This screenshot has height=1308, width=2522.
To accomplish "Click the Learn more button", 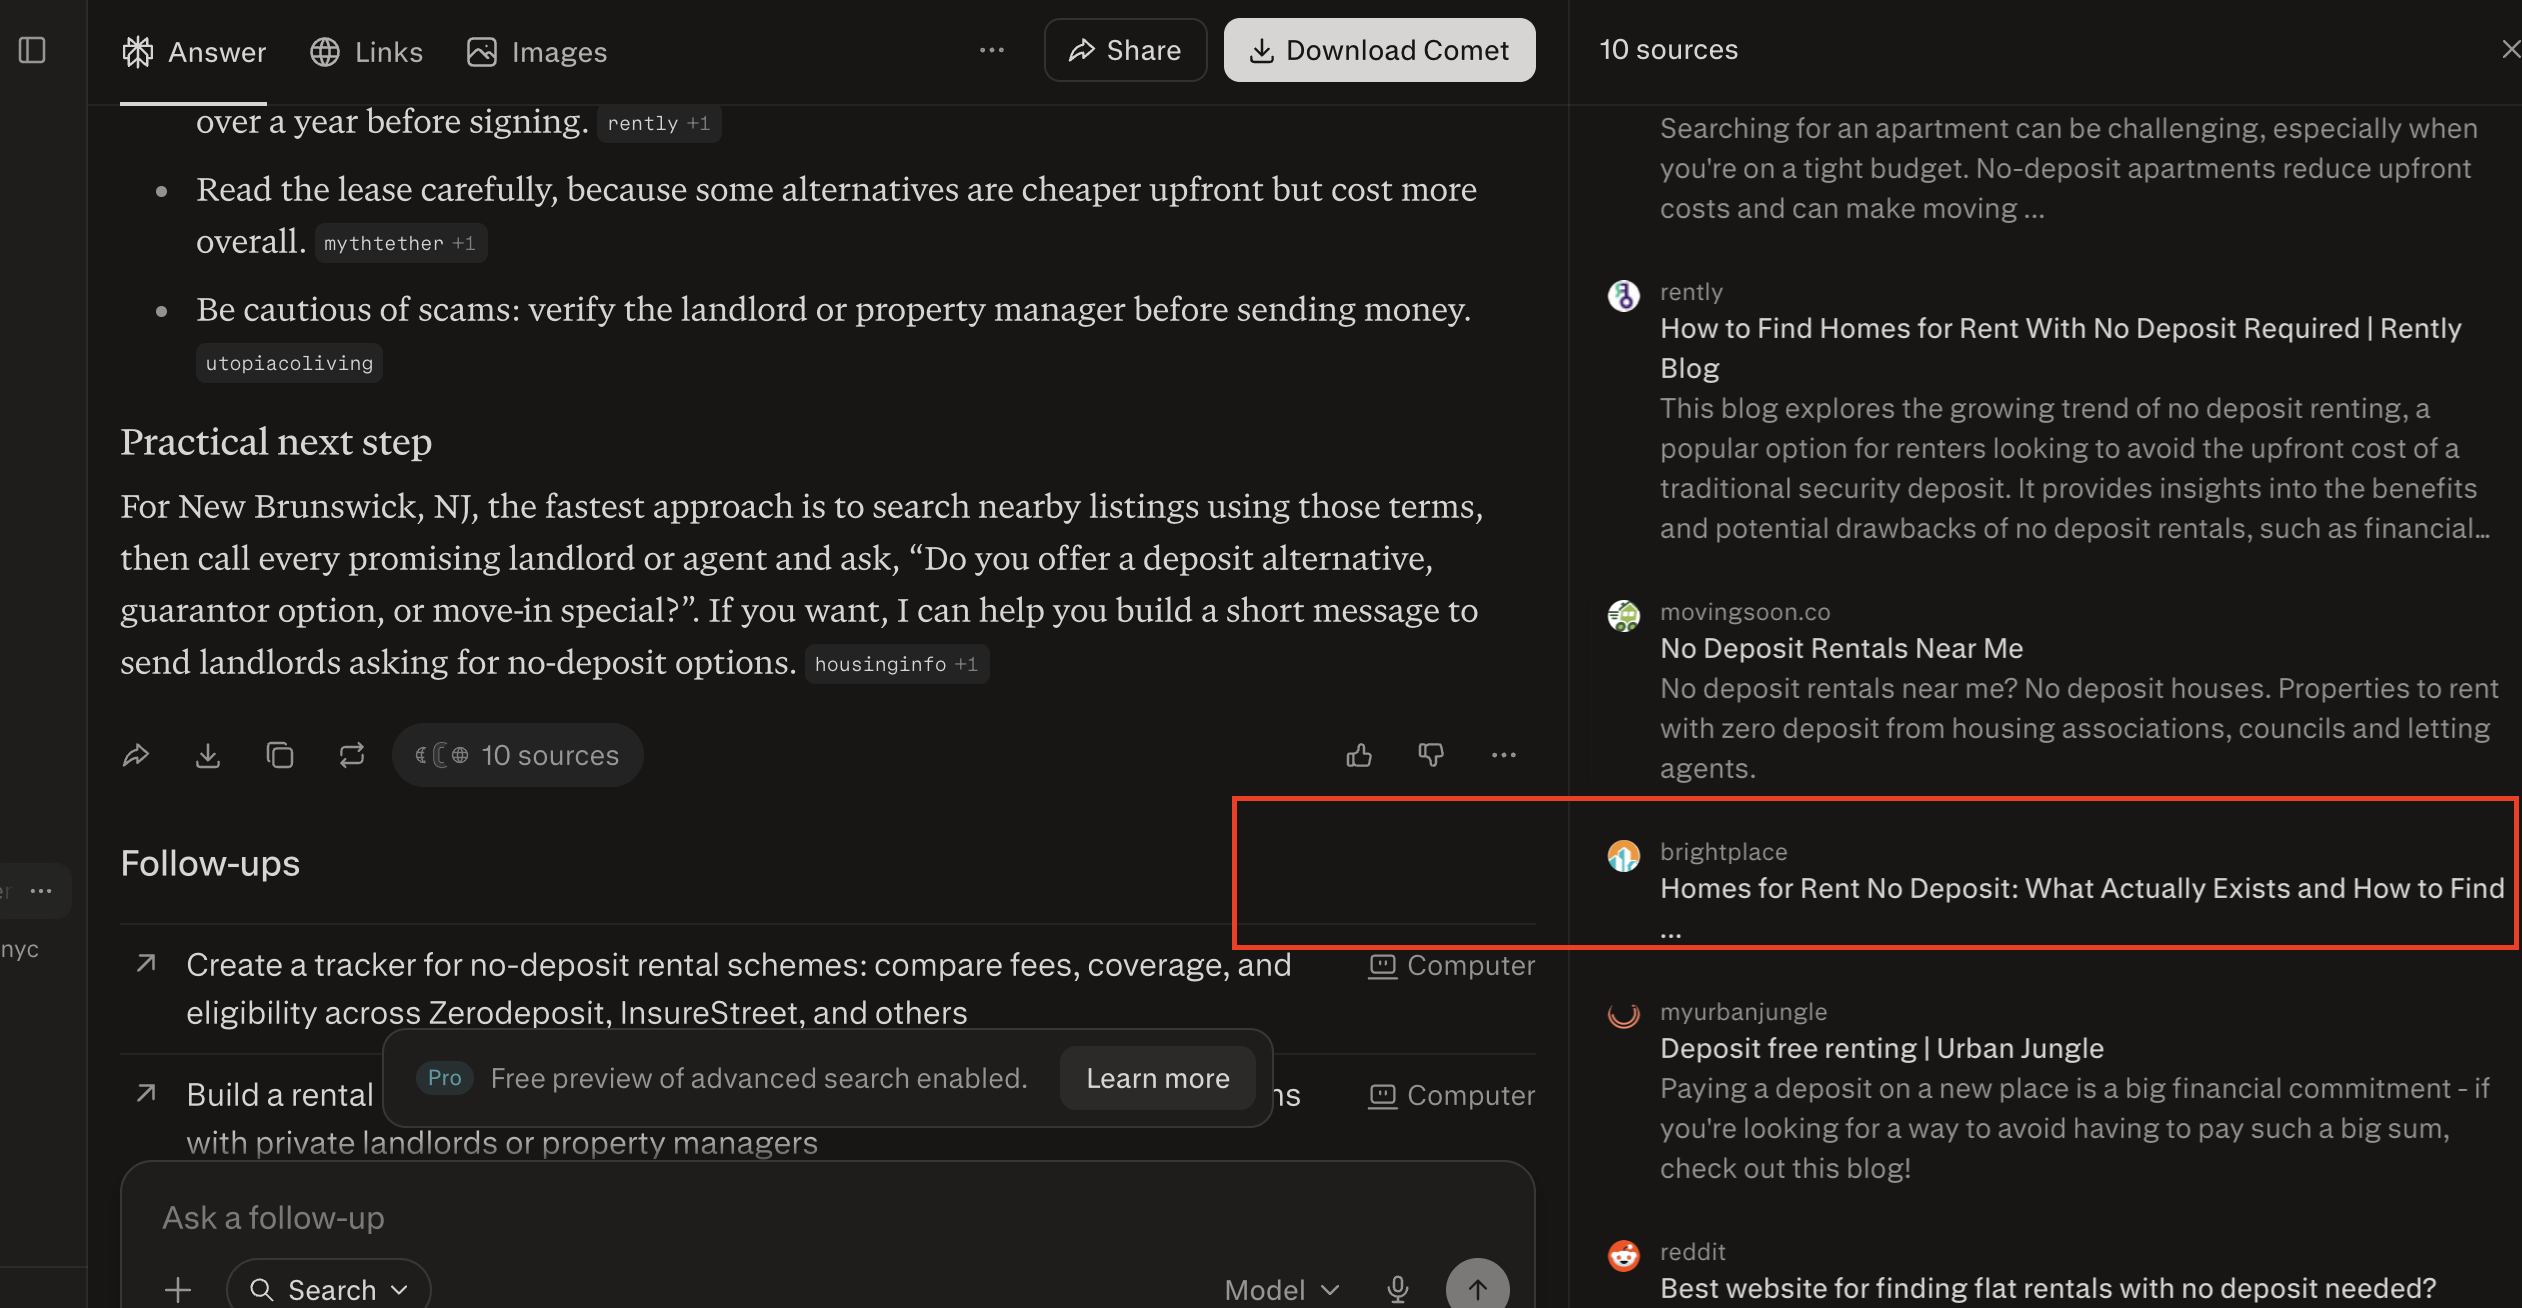I will click(1158, 1078).
